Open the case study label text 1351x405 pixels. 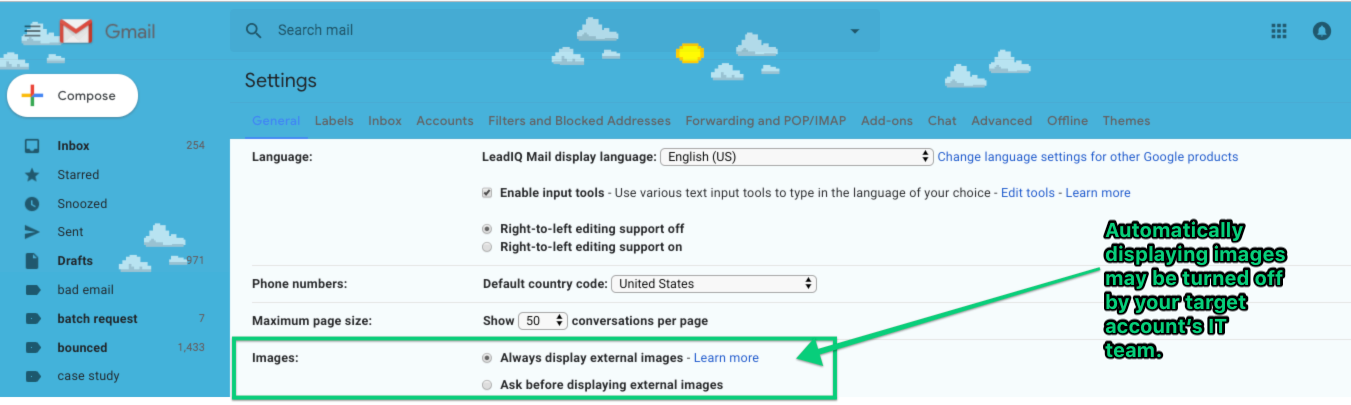click(x=88, y=377)
